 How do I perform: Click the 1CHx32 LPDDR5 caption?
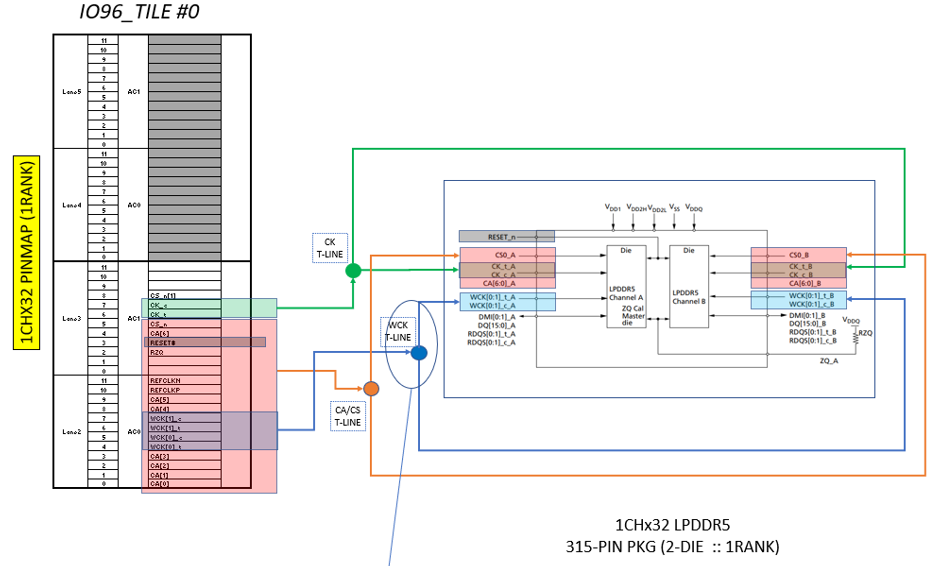click(673, 525)
